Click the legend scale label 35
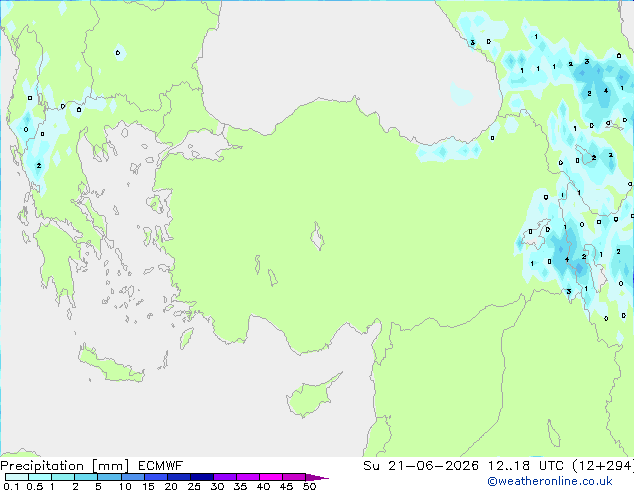634x490 pixels. (240, 486)
